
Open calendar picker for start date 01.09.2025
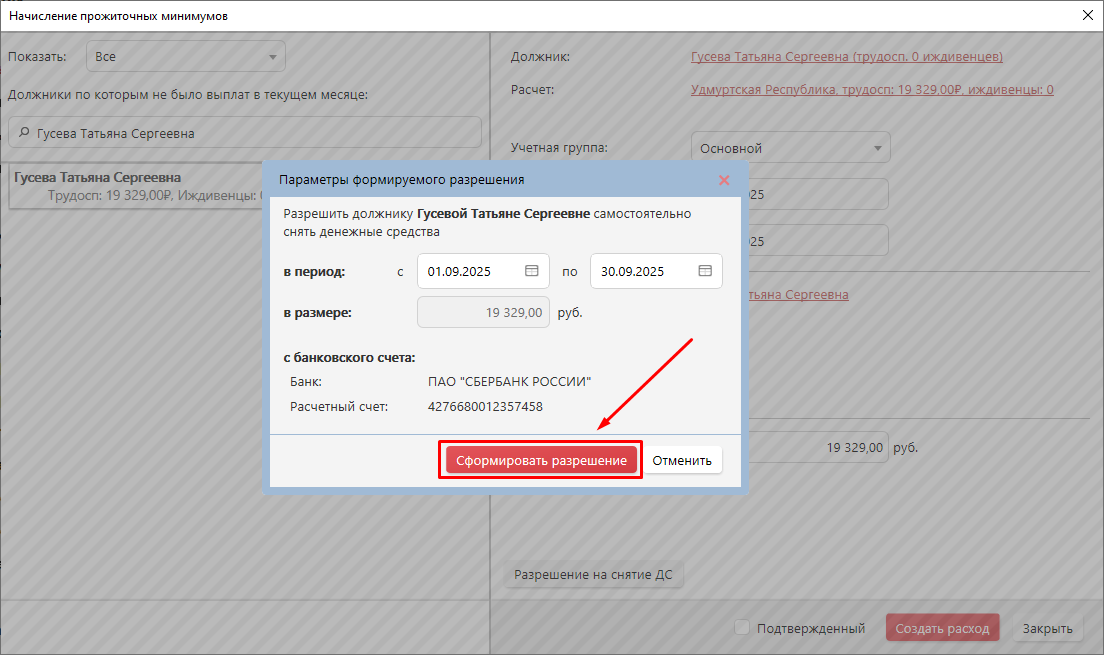pyautogui.click(x=532, y=271)
